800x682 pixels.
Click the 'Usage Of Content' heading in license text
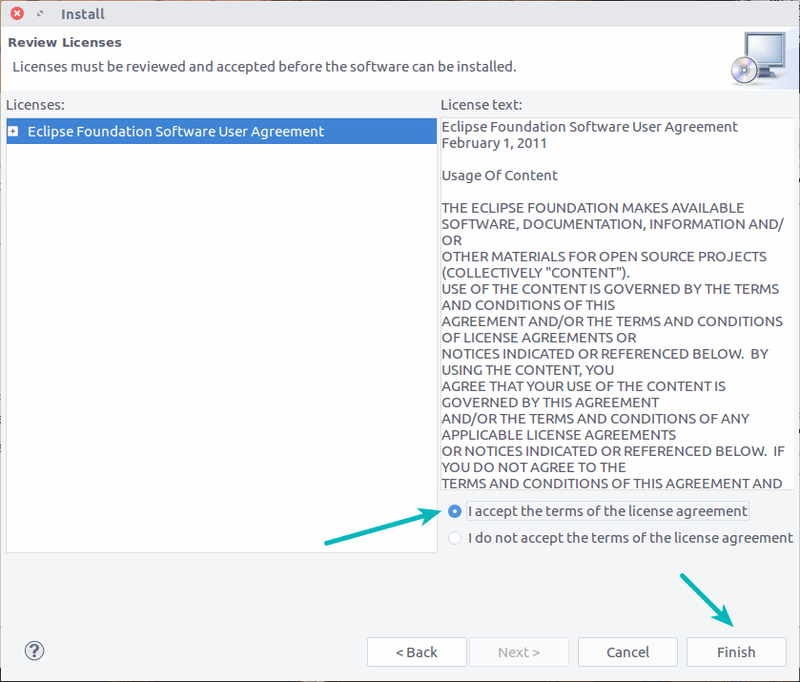tap(499, 175)
